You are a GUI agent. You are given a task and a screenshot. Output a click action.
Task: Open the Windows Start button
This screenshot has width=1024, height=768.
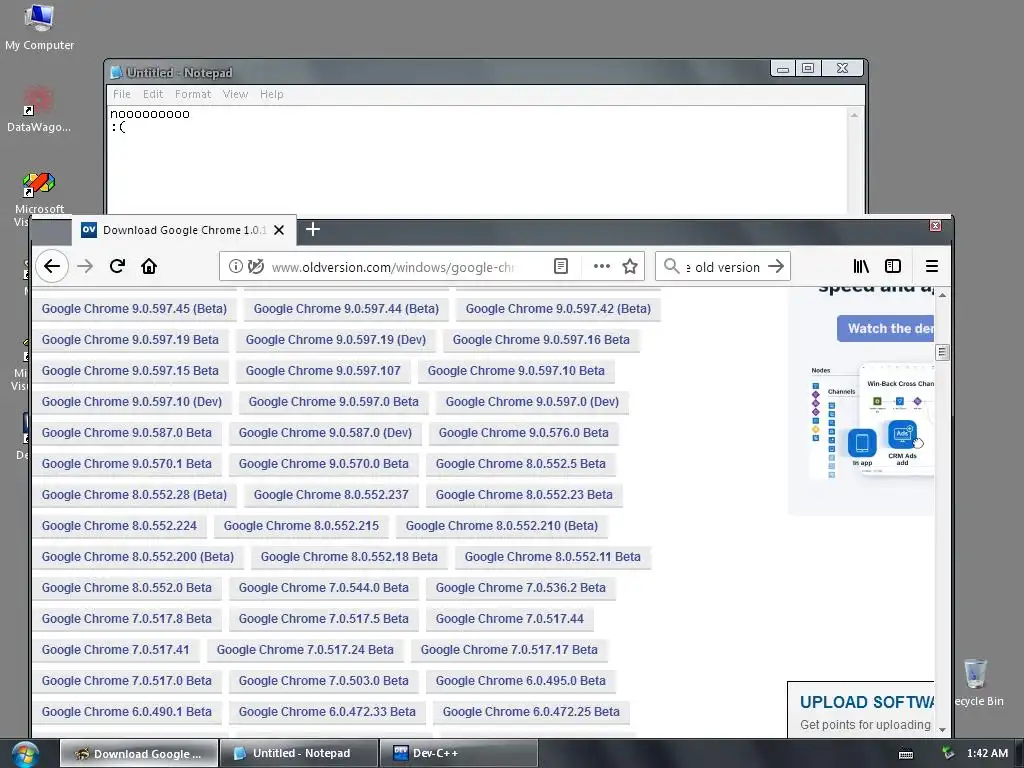25,754
